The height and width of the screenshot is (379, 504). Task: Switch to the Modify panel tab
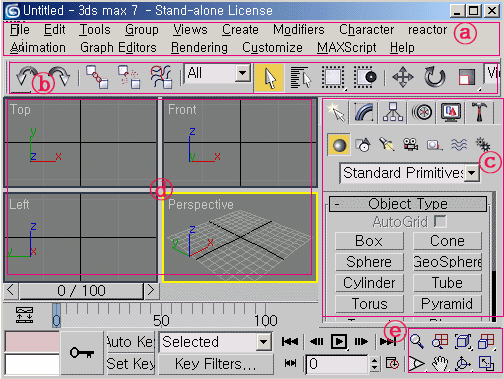(363, 112)
